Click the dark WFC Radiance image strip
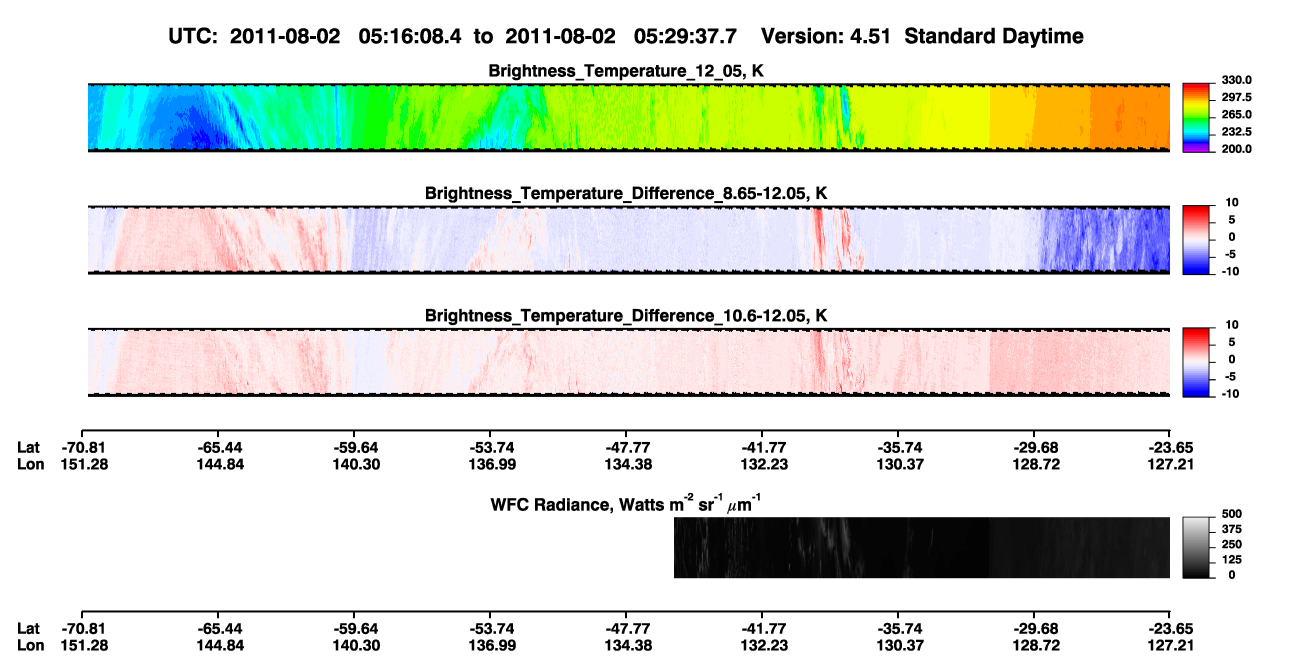 point(922,548)
